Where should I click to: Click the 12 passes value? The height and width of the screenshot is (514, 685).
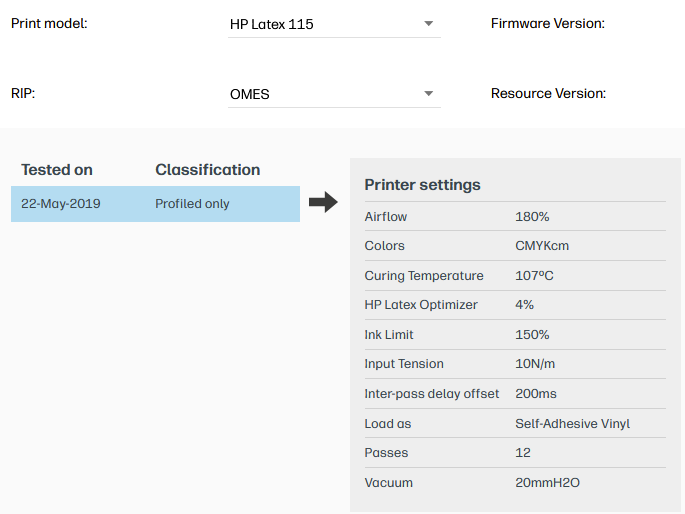(523, 452)
